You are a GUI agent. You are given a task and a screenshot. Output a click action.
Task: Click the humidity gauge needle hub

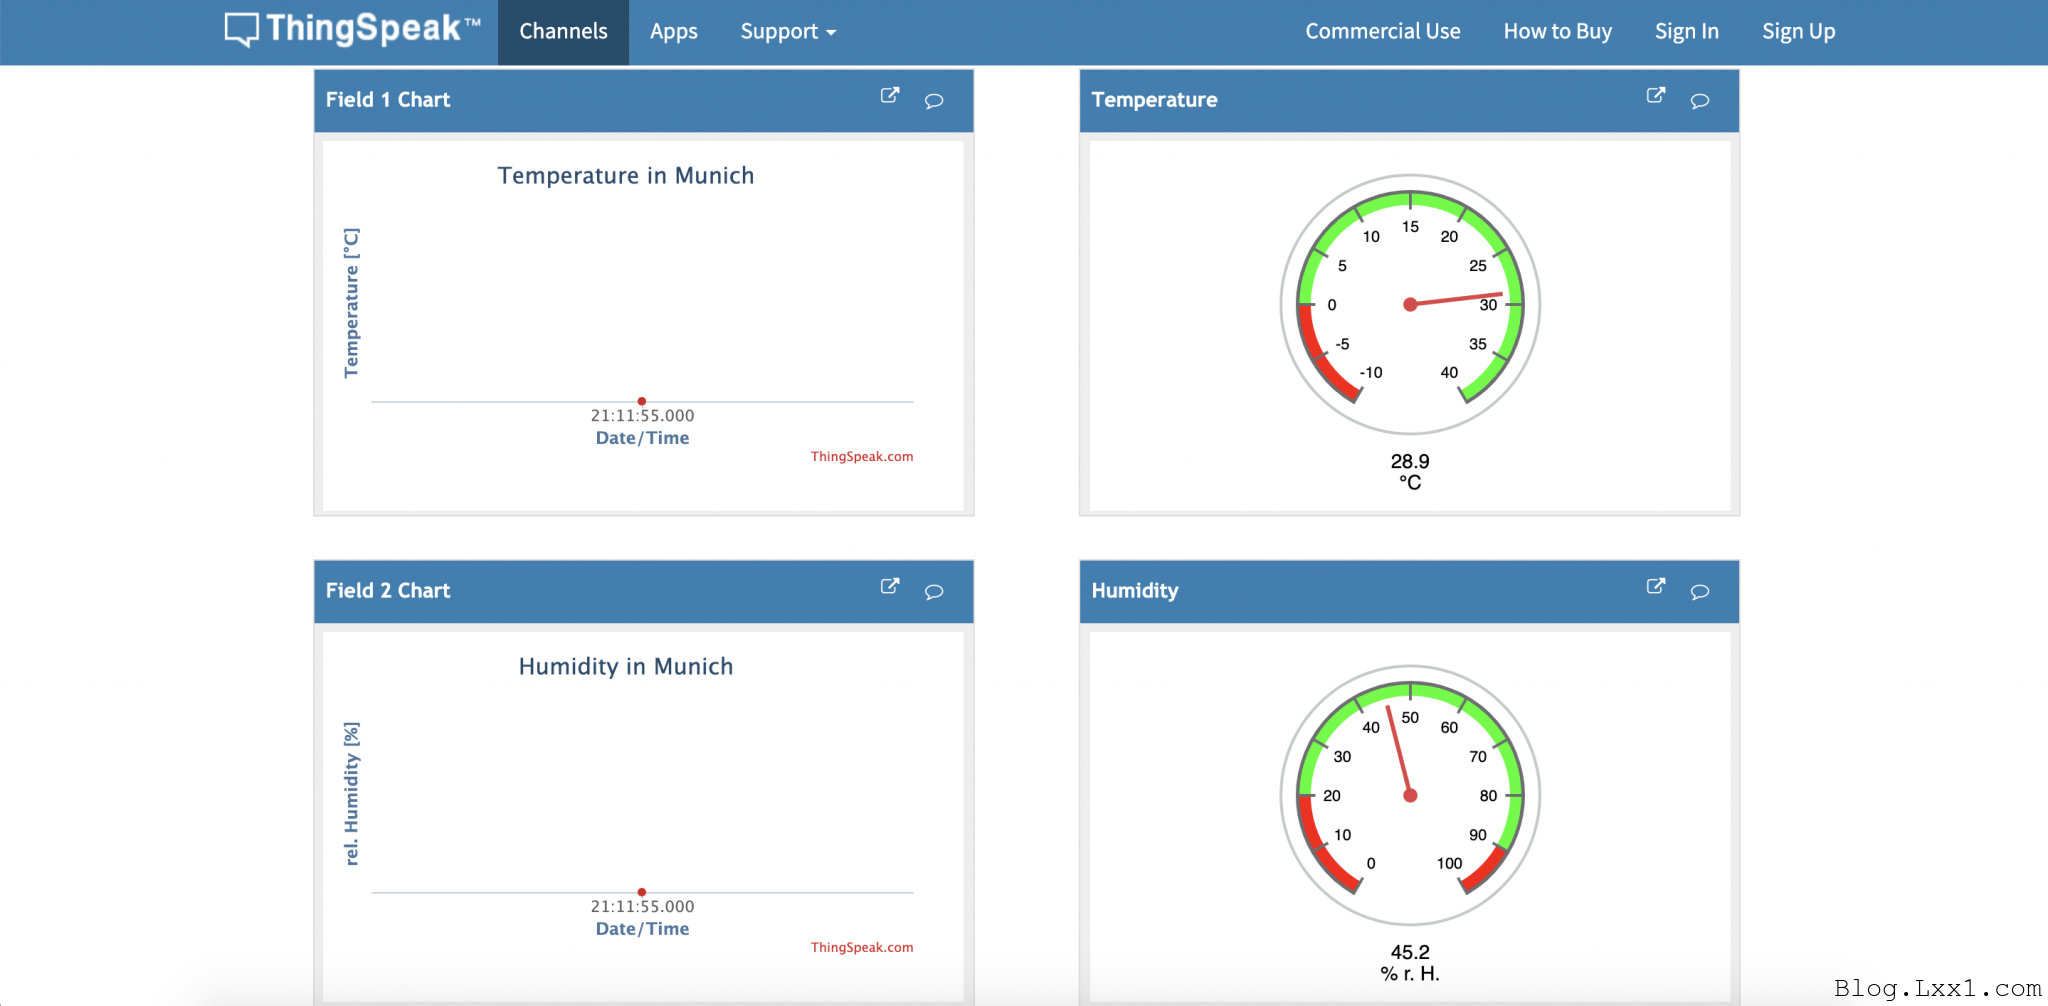click(x=1410, y=795)
